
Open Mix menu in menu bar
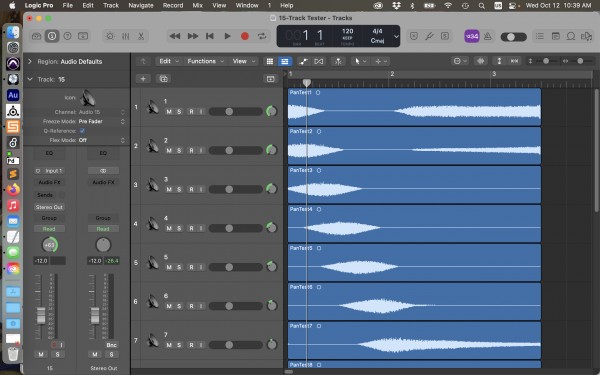[197, 5]
